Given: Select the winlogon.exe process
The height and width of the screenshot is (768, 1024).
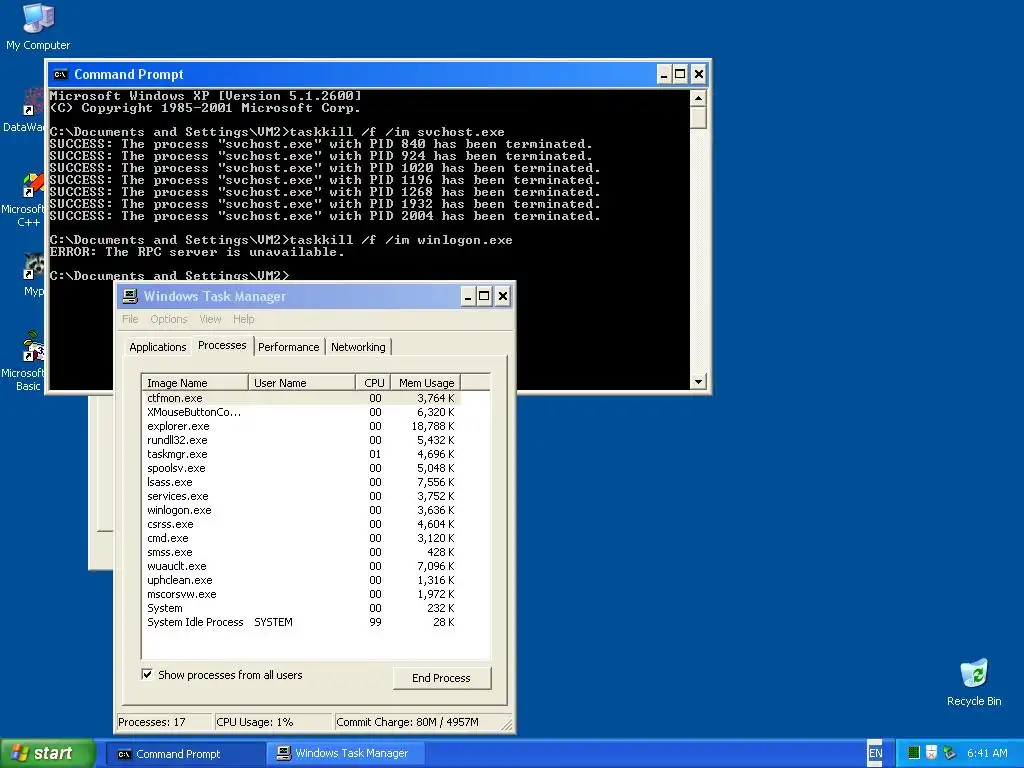Looking at the screenshot, I should [301, 511].
